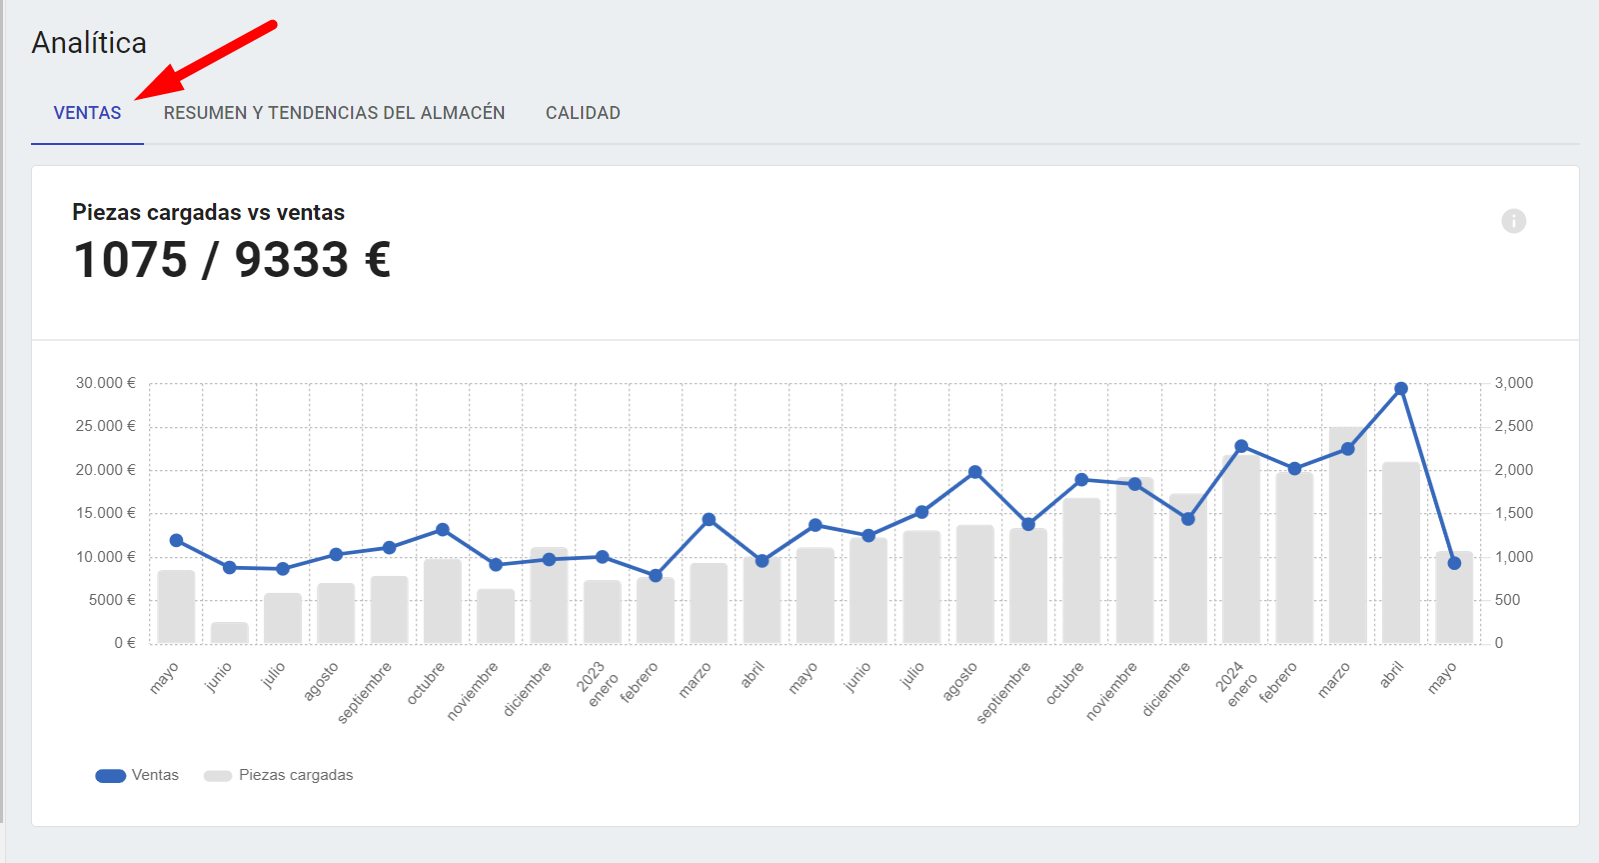
Task: Toggle the Ventas legend series
Action: 137,775
